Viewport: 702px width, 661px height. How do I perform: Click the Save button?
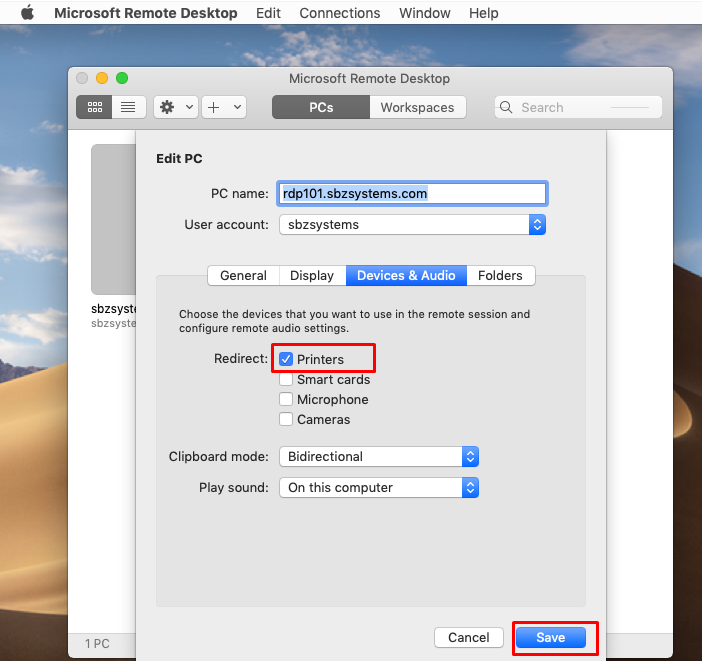[x=551, y=637]
